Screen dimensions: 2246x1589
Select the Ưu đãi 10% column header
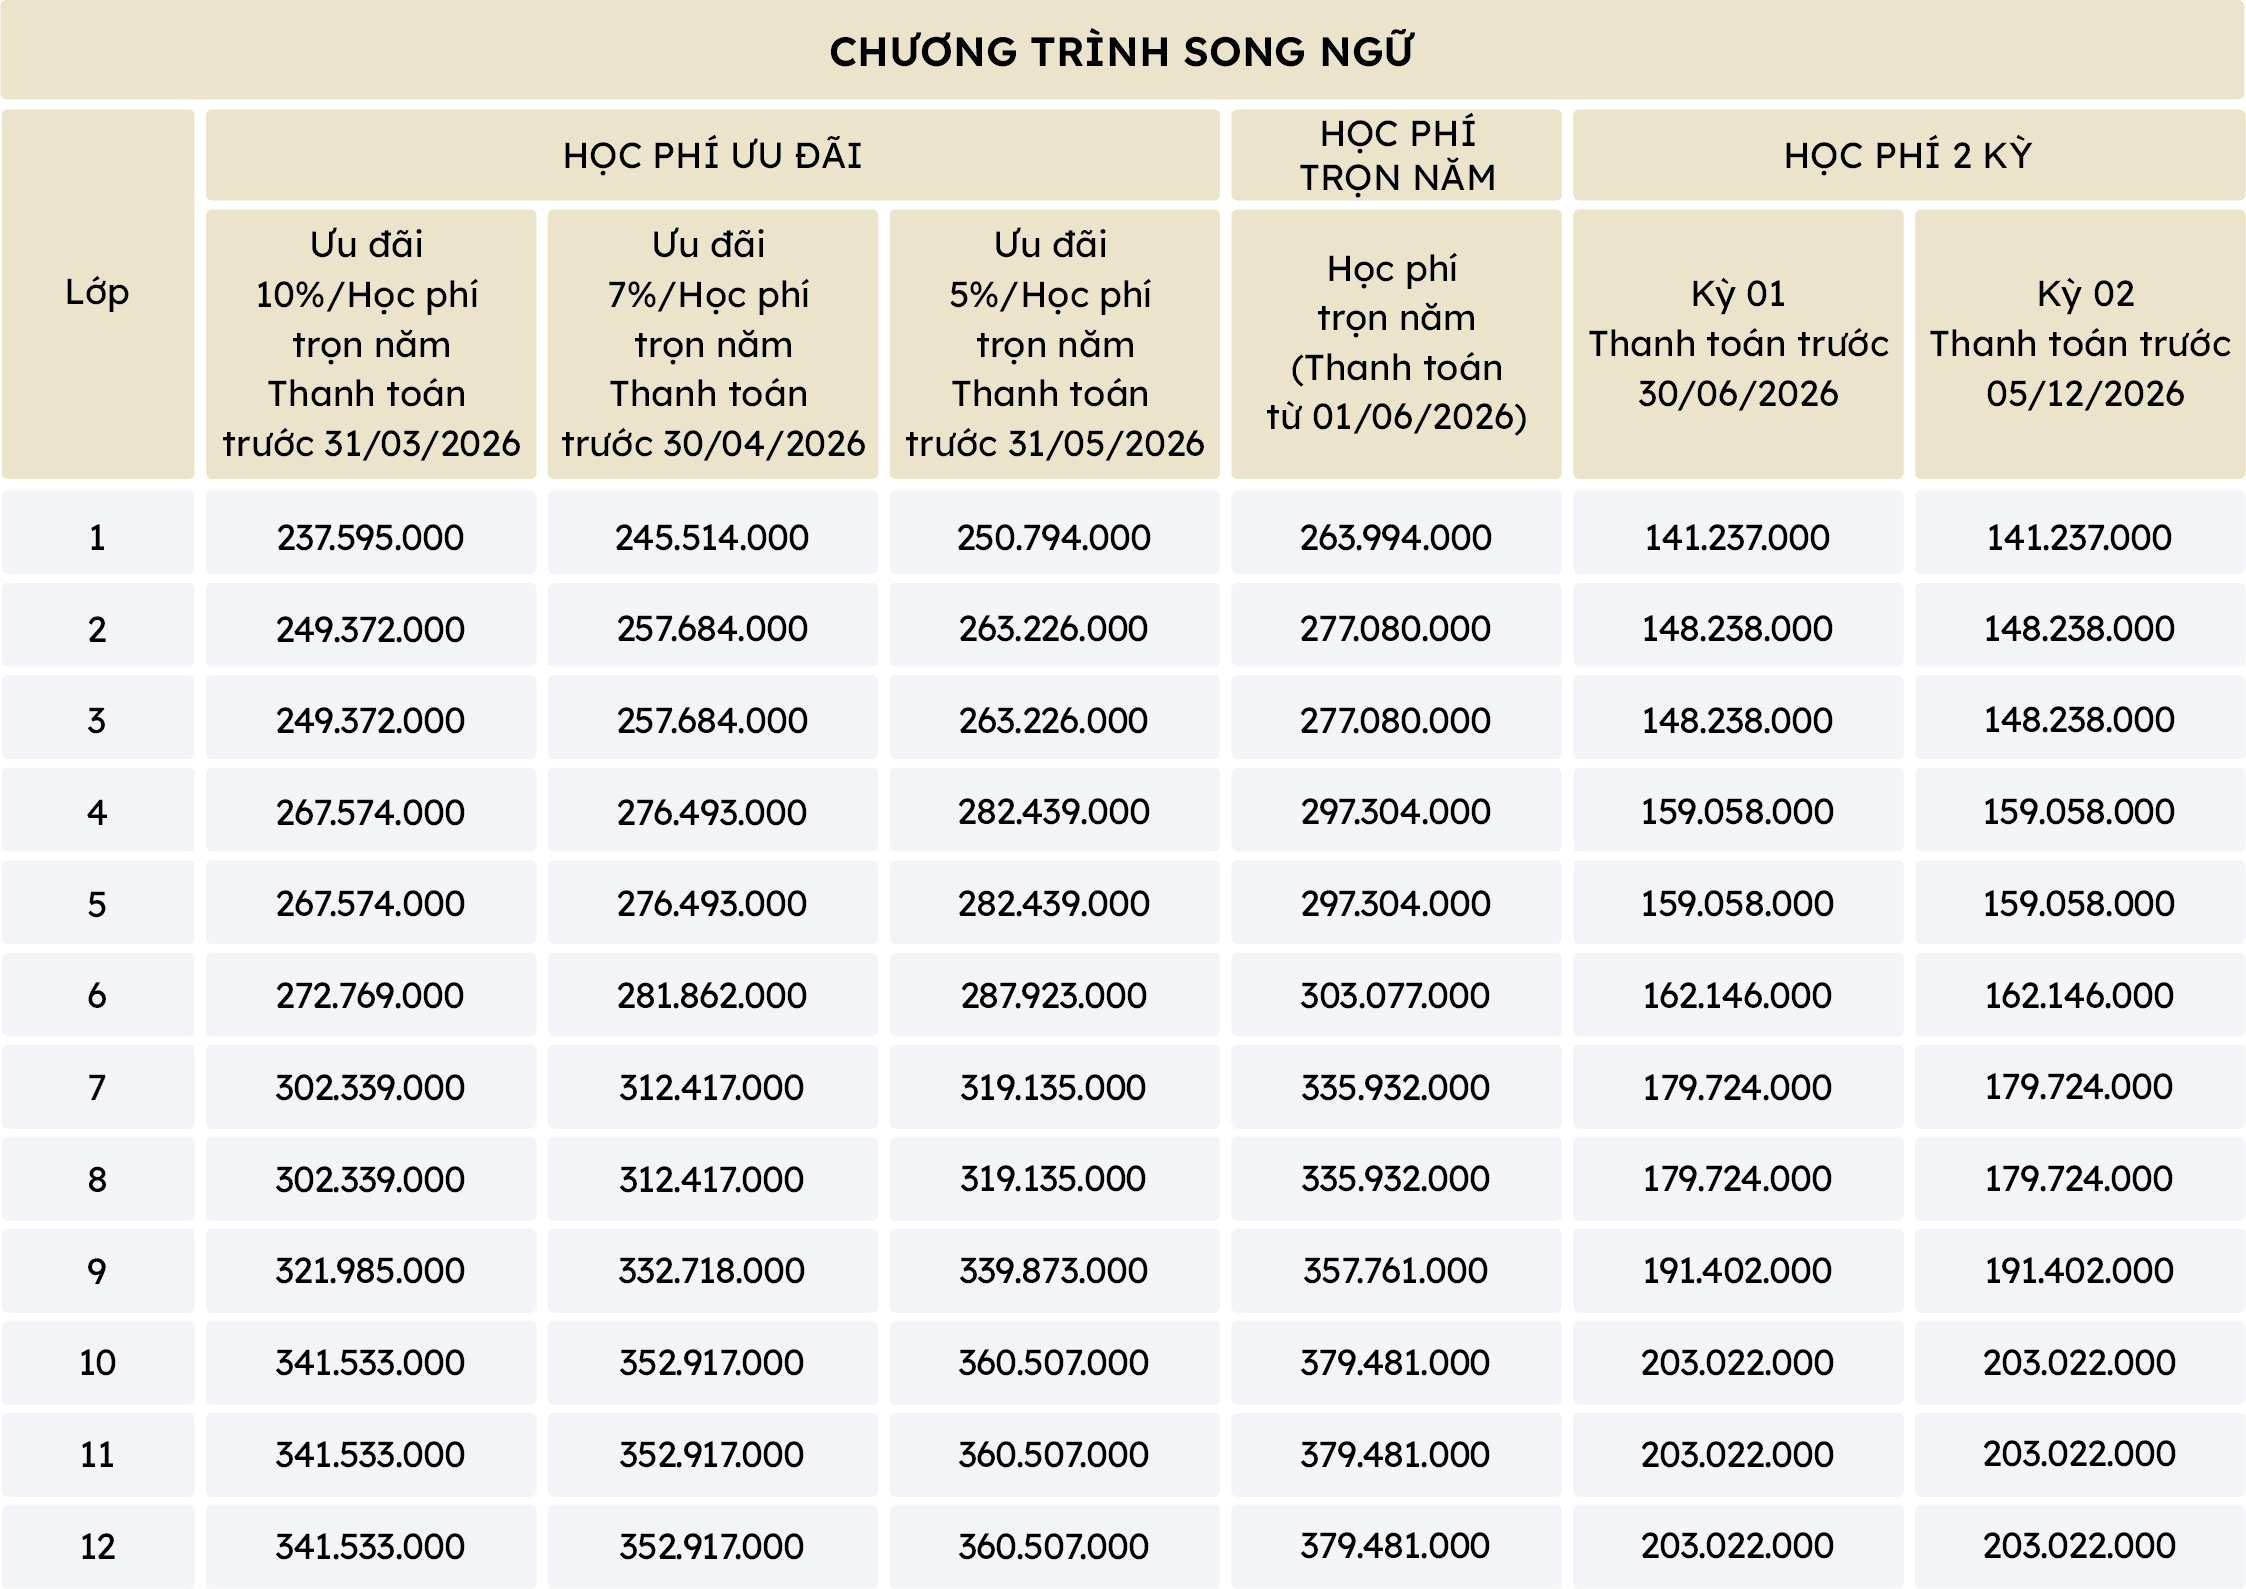[370, 343]
